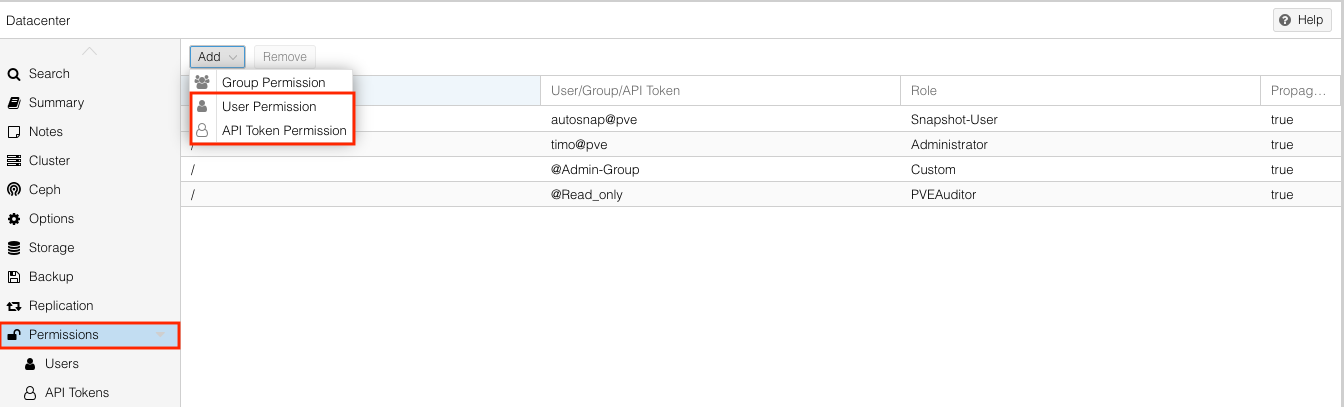Select the Storage database icon
The height and width of the screenshot is (407, 1344).
point(14,248)
